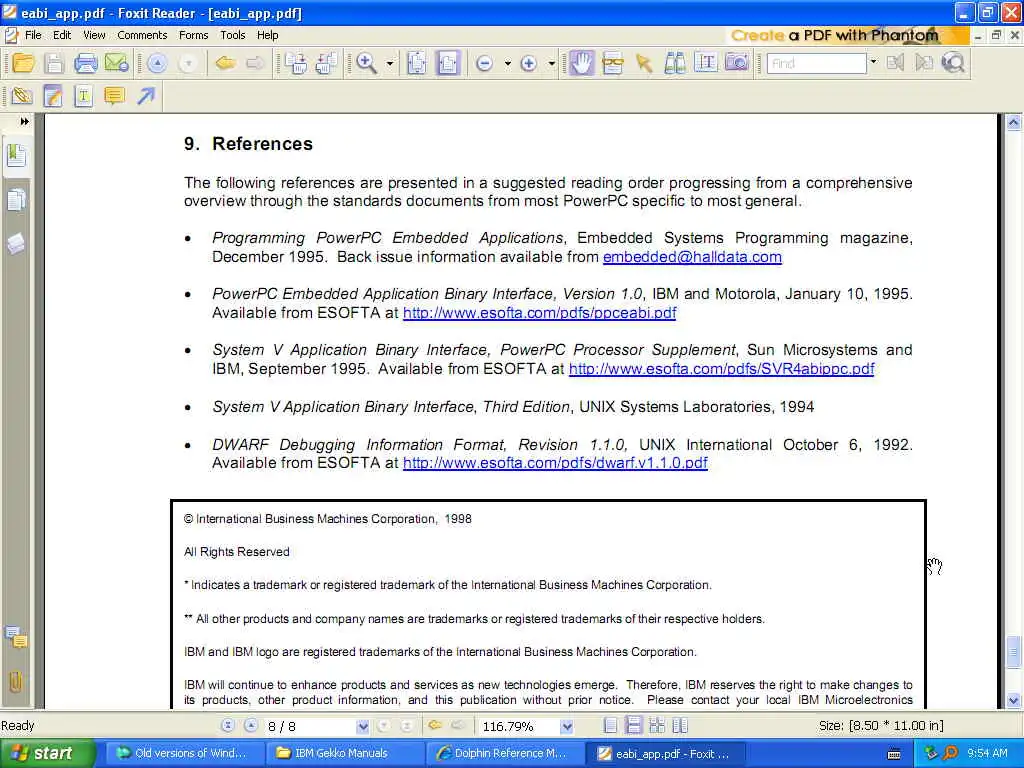
Task: Open the Comments panel icon in sidebar
Action: click(16, 637)
